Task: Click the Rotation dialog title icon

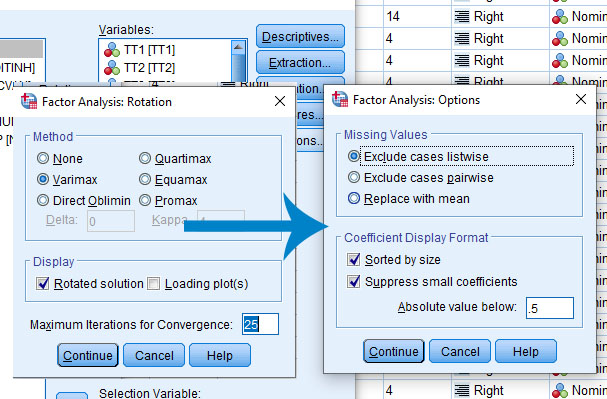Action: tap(29, 101)
